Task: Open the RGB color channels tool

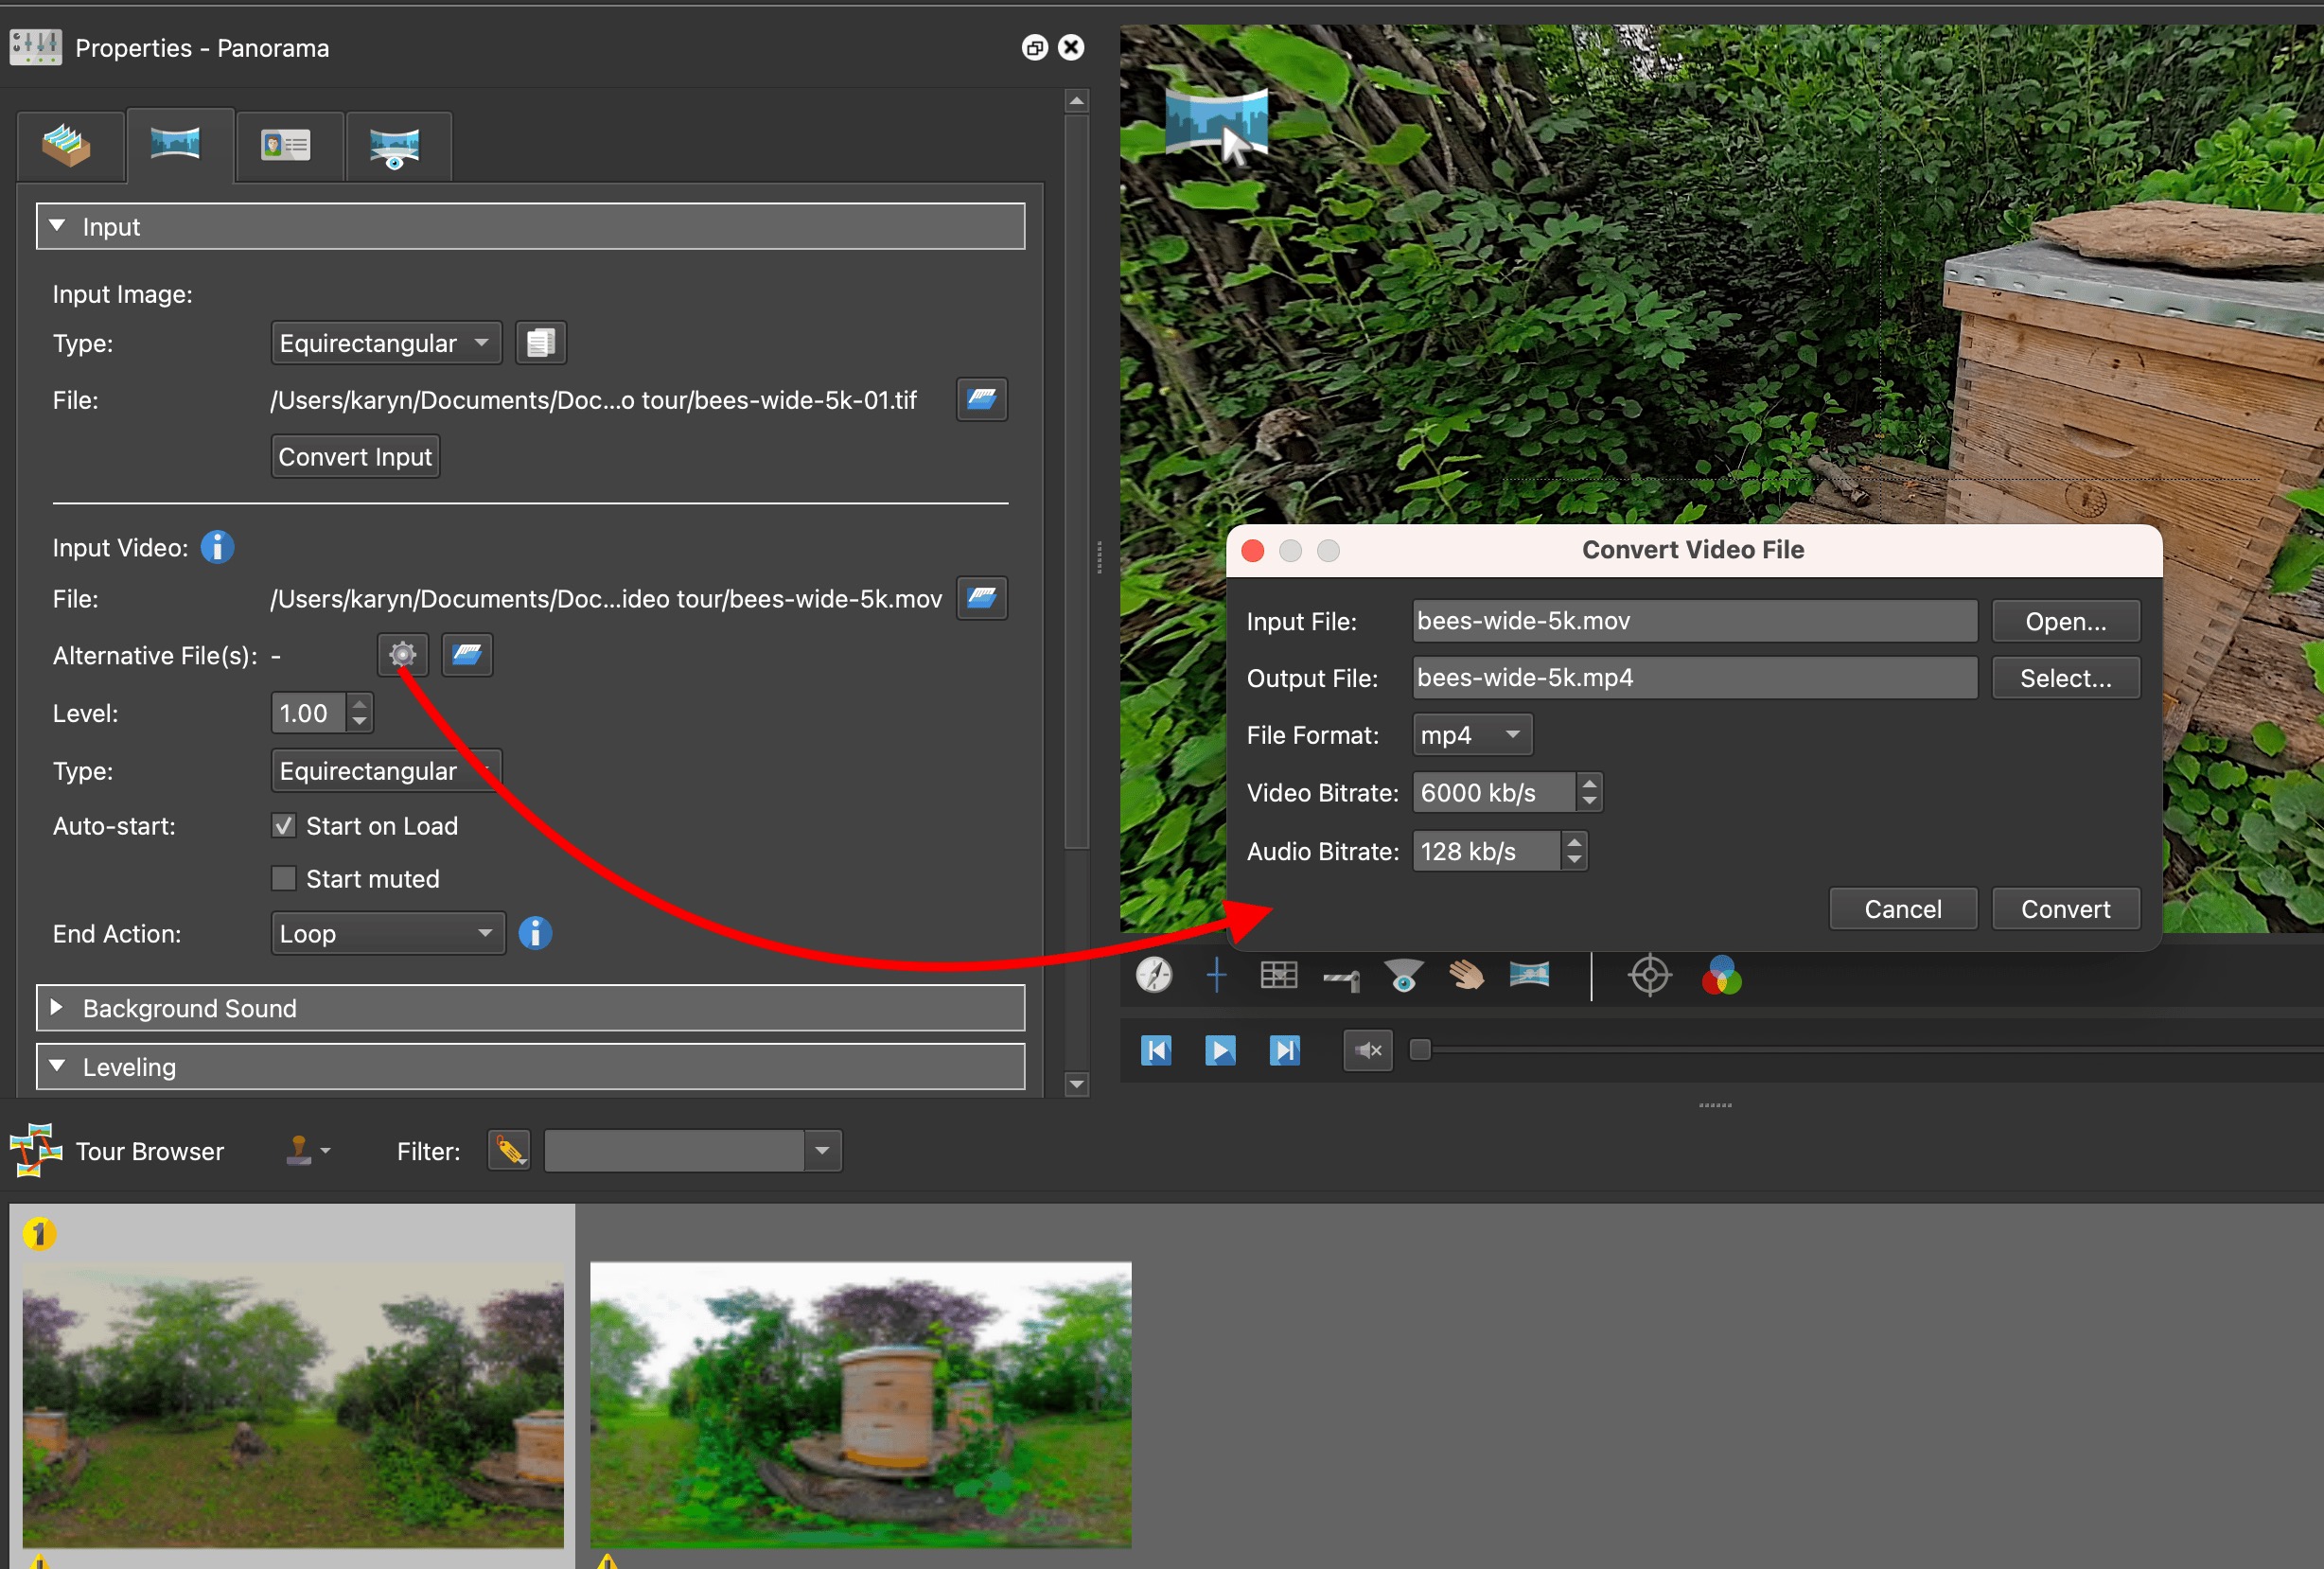Action: (x=1719, y=976)
